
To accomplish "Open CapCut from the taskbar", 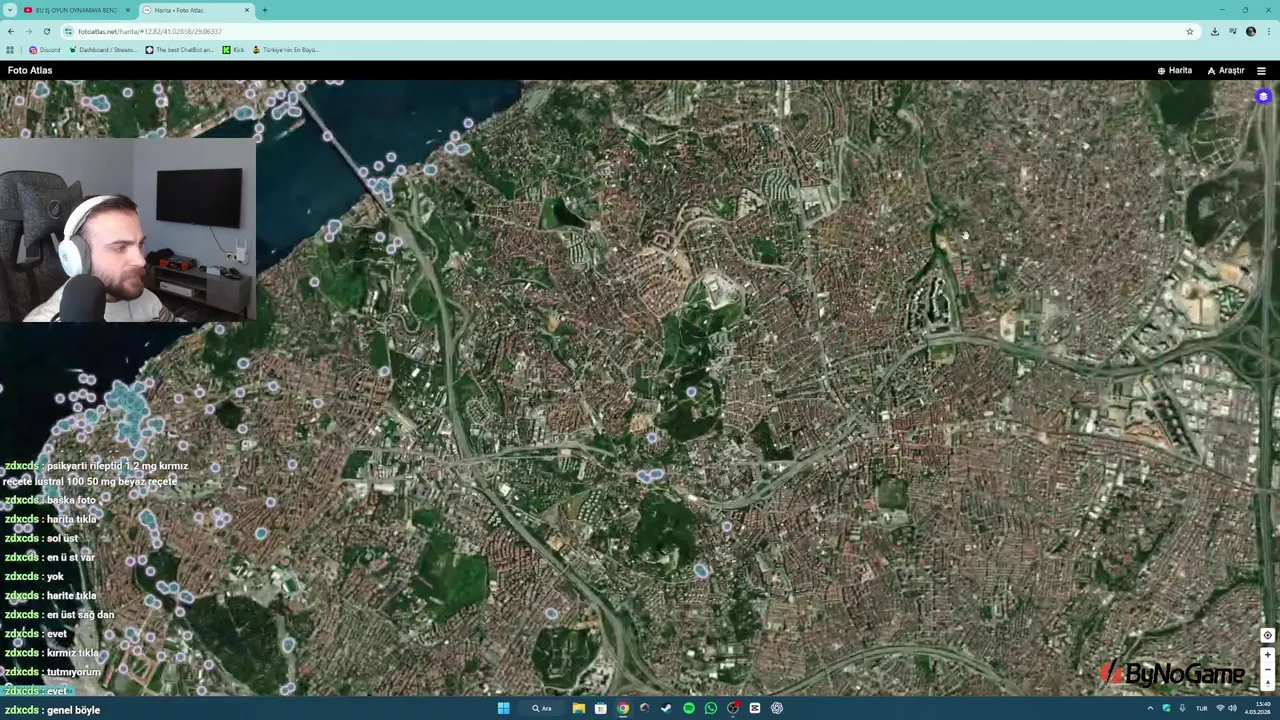I will (x=755, y=708).
